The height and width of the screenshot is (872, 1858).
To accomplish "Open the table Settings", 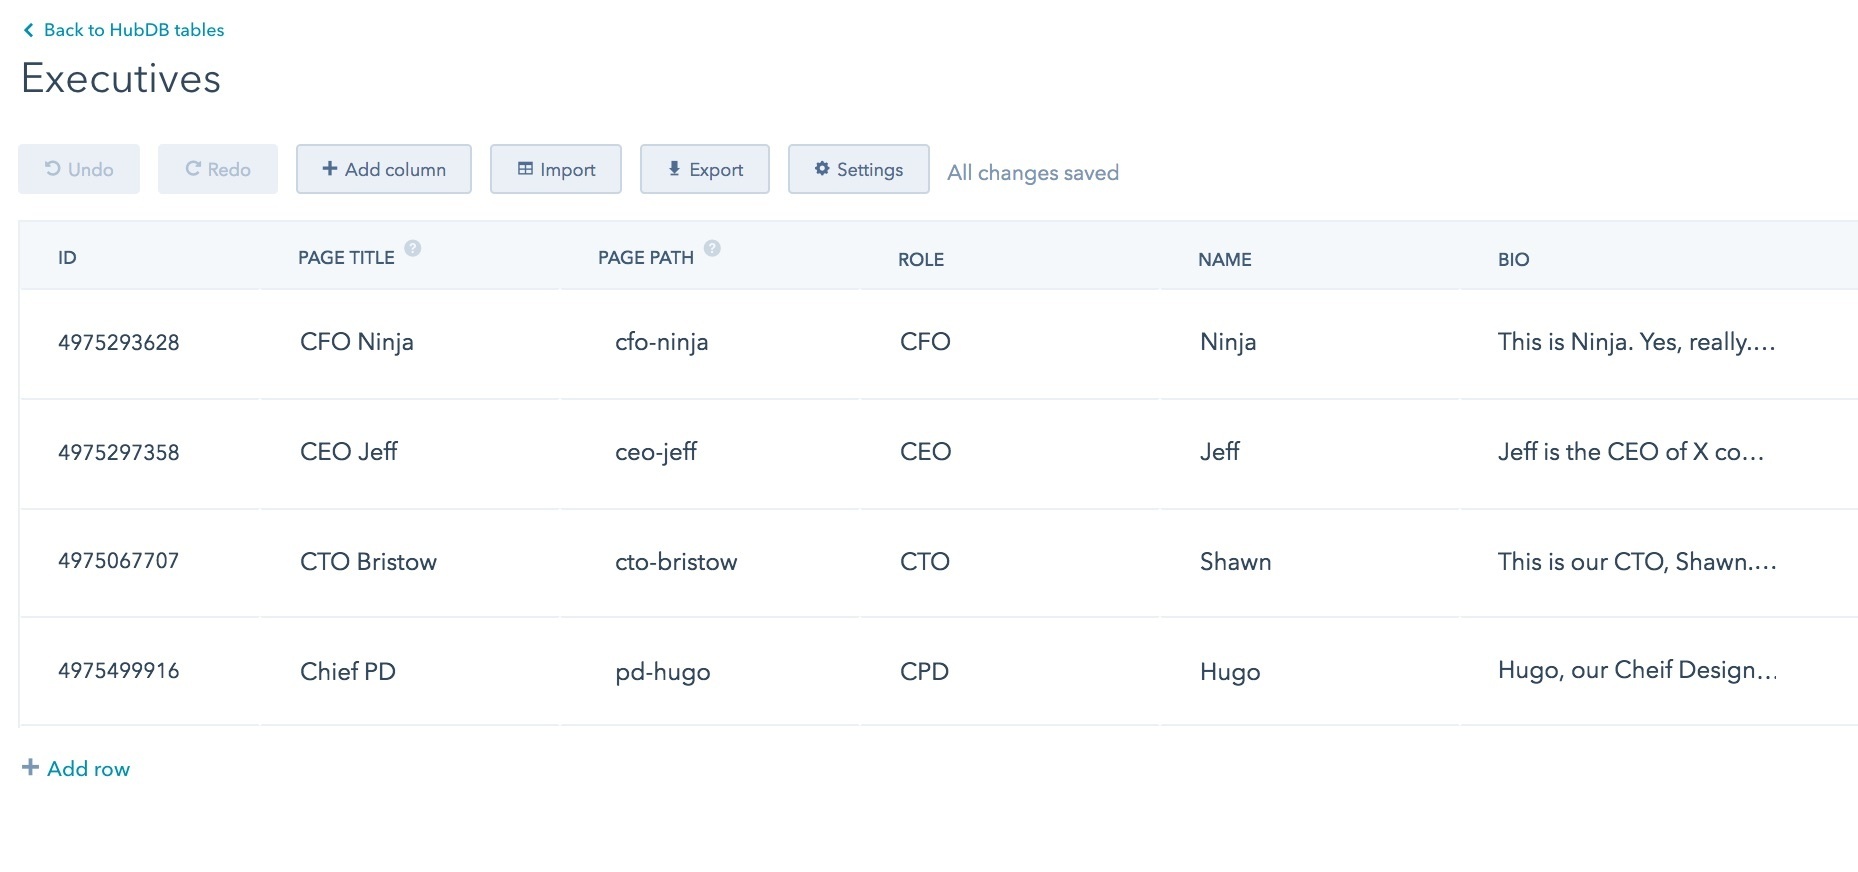I will (858, 169).
